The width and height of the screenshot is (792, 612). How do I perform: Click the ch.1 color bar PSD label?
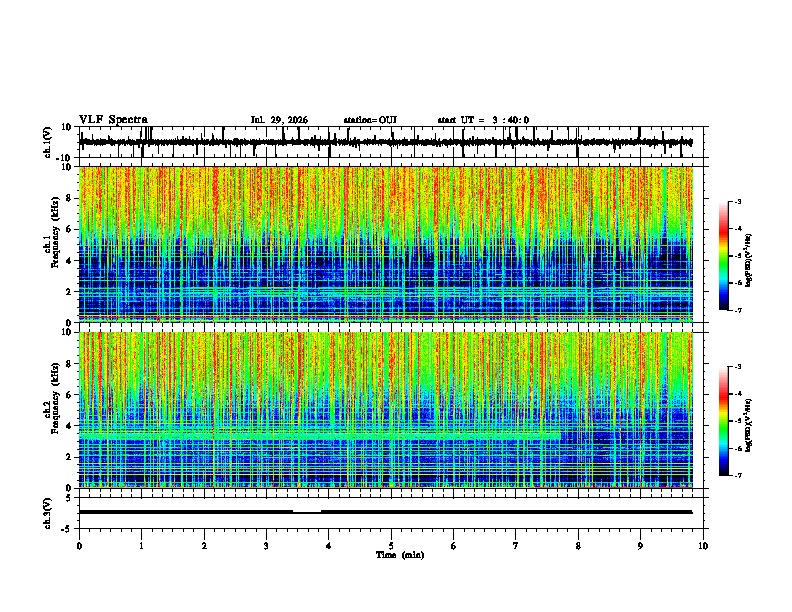coord(749,260)
